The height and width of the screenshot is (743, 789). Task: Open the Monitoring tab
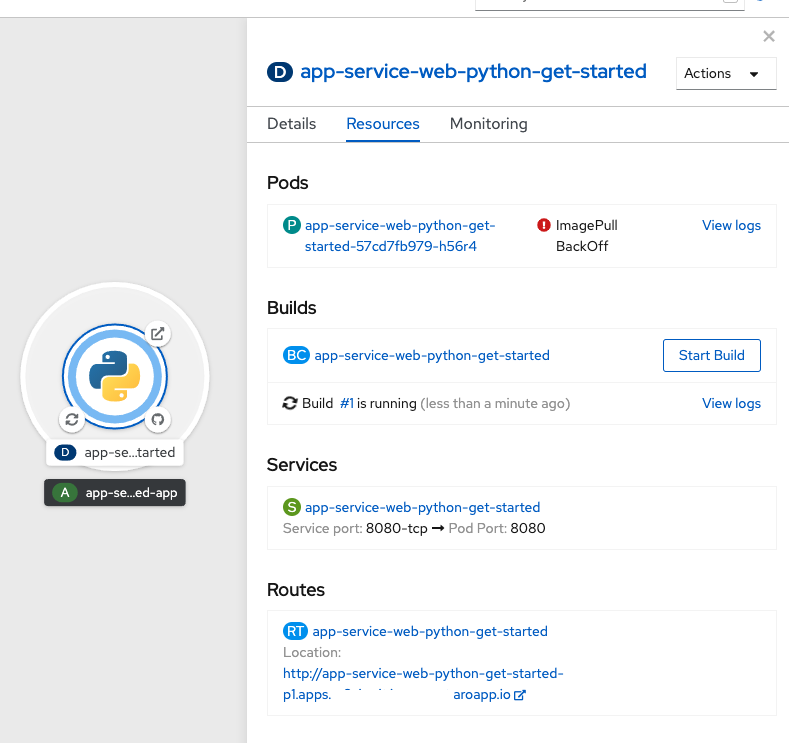(x=489, y=124)
